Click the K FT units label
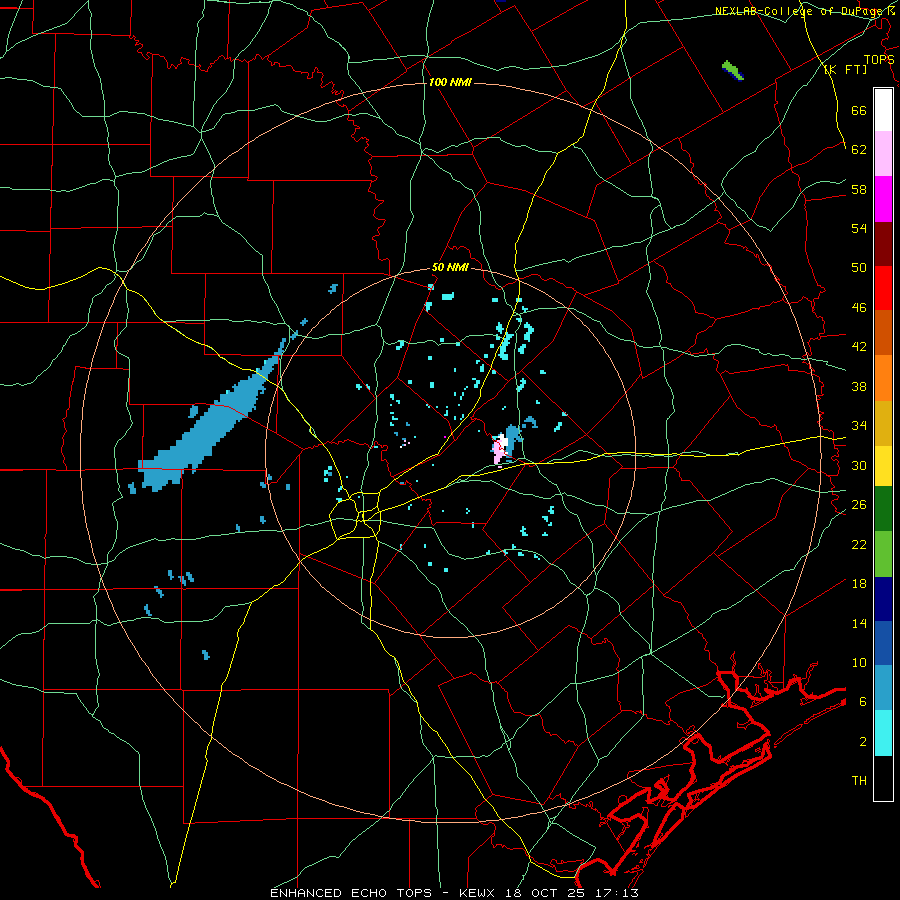900x900 pixels. (x=845, y=69)
